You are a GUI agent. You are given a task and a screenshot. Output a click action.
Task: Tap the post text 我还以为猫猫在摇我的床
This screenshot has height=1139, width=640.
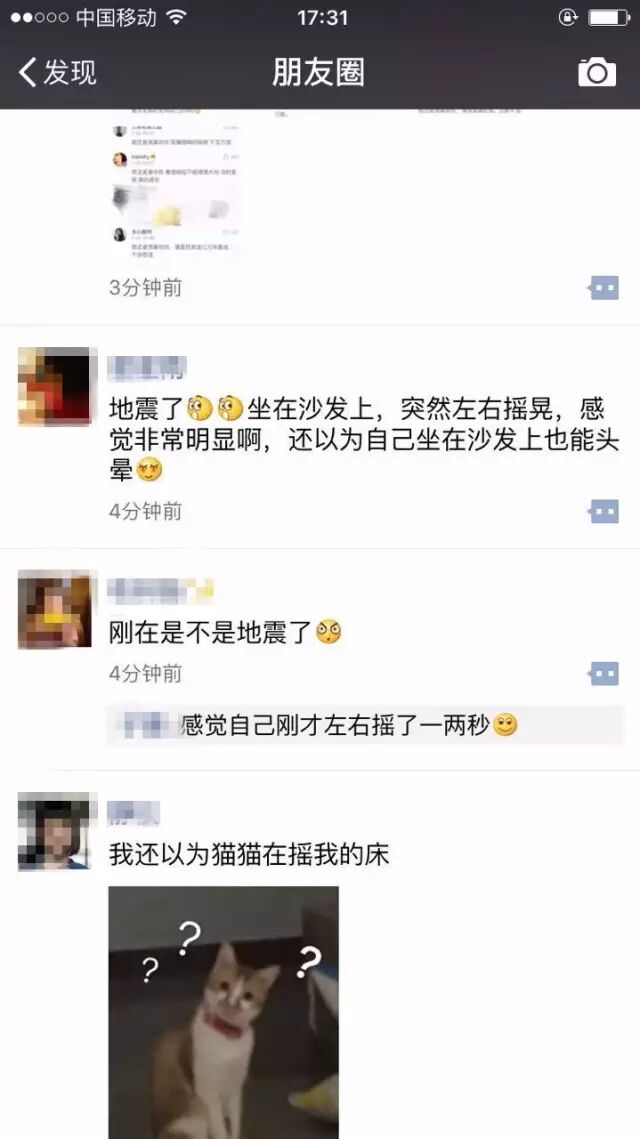pos(249,854)
